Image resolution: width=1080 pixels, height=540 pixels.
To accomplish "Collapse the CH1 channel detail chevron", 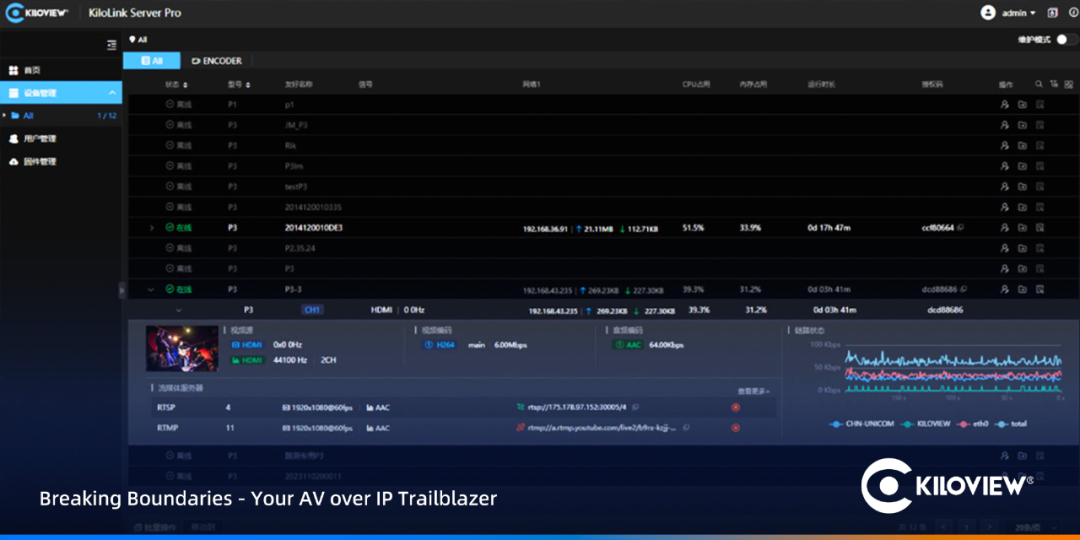I will click(178, 310).
